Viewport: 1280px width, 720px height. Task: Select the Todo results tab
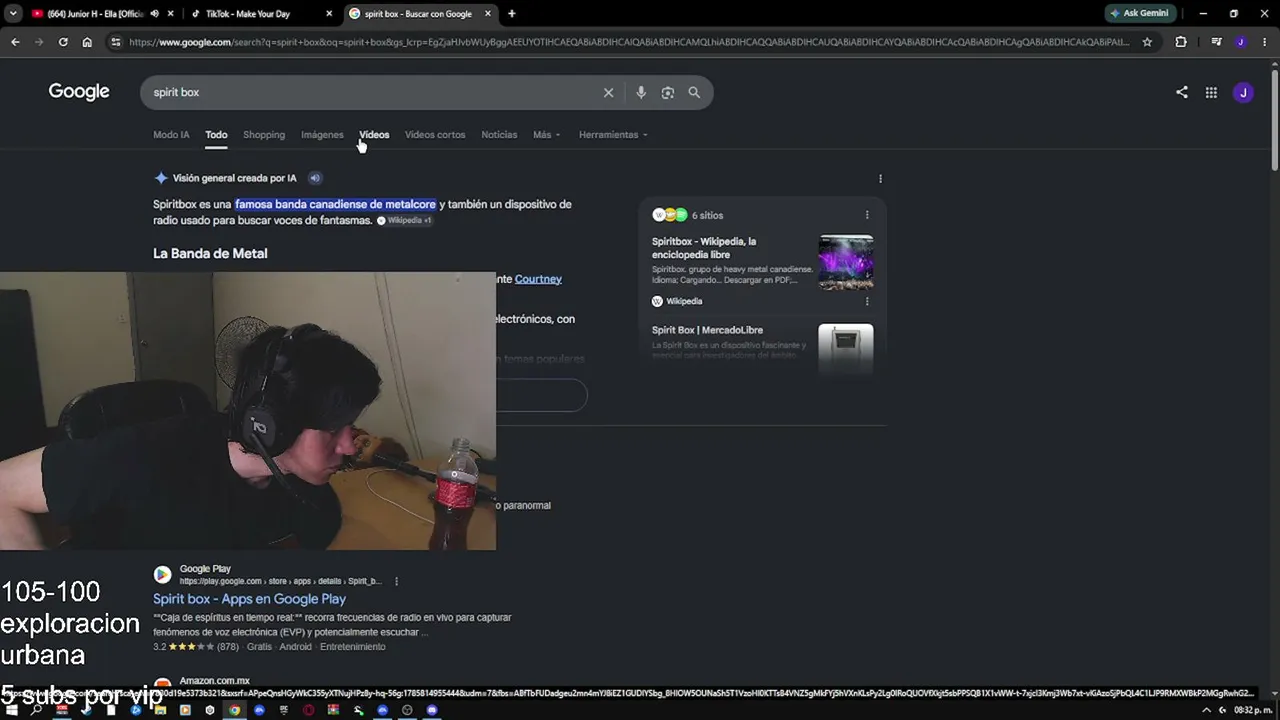click(216, 135)
